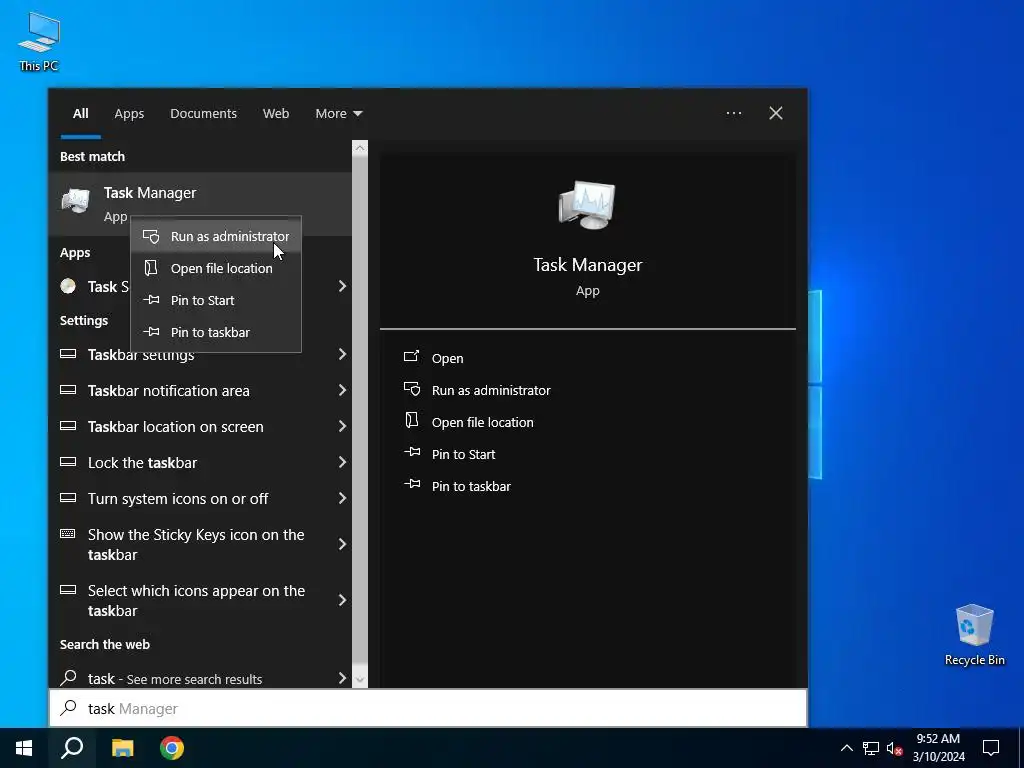Choose Open file location in context menu
The width and height of the screenshot is (1024, 768).
tap(216, 268)
